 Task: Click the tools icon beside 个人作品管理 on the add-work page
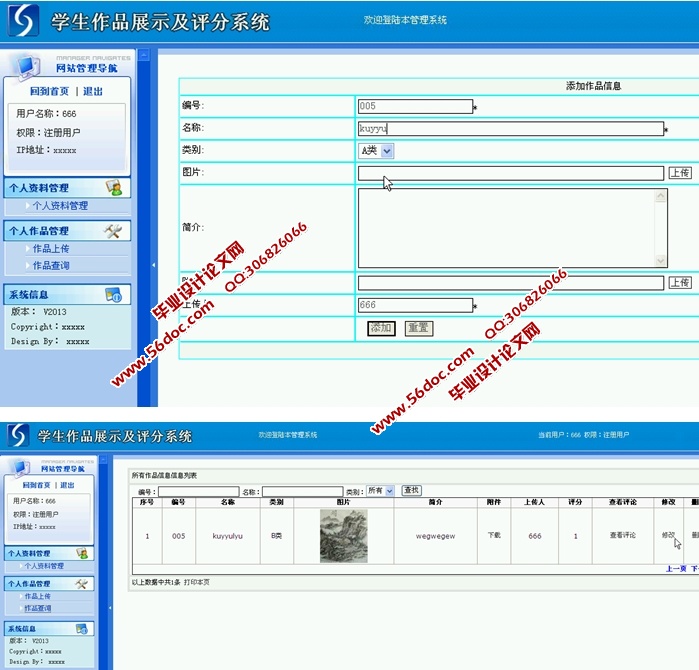[113, 230]
